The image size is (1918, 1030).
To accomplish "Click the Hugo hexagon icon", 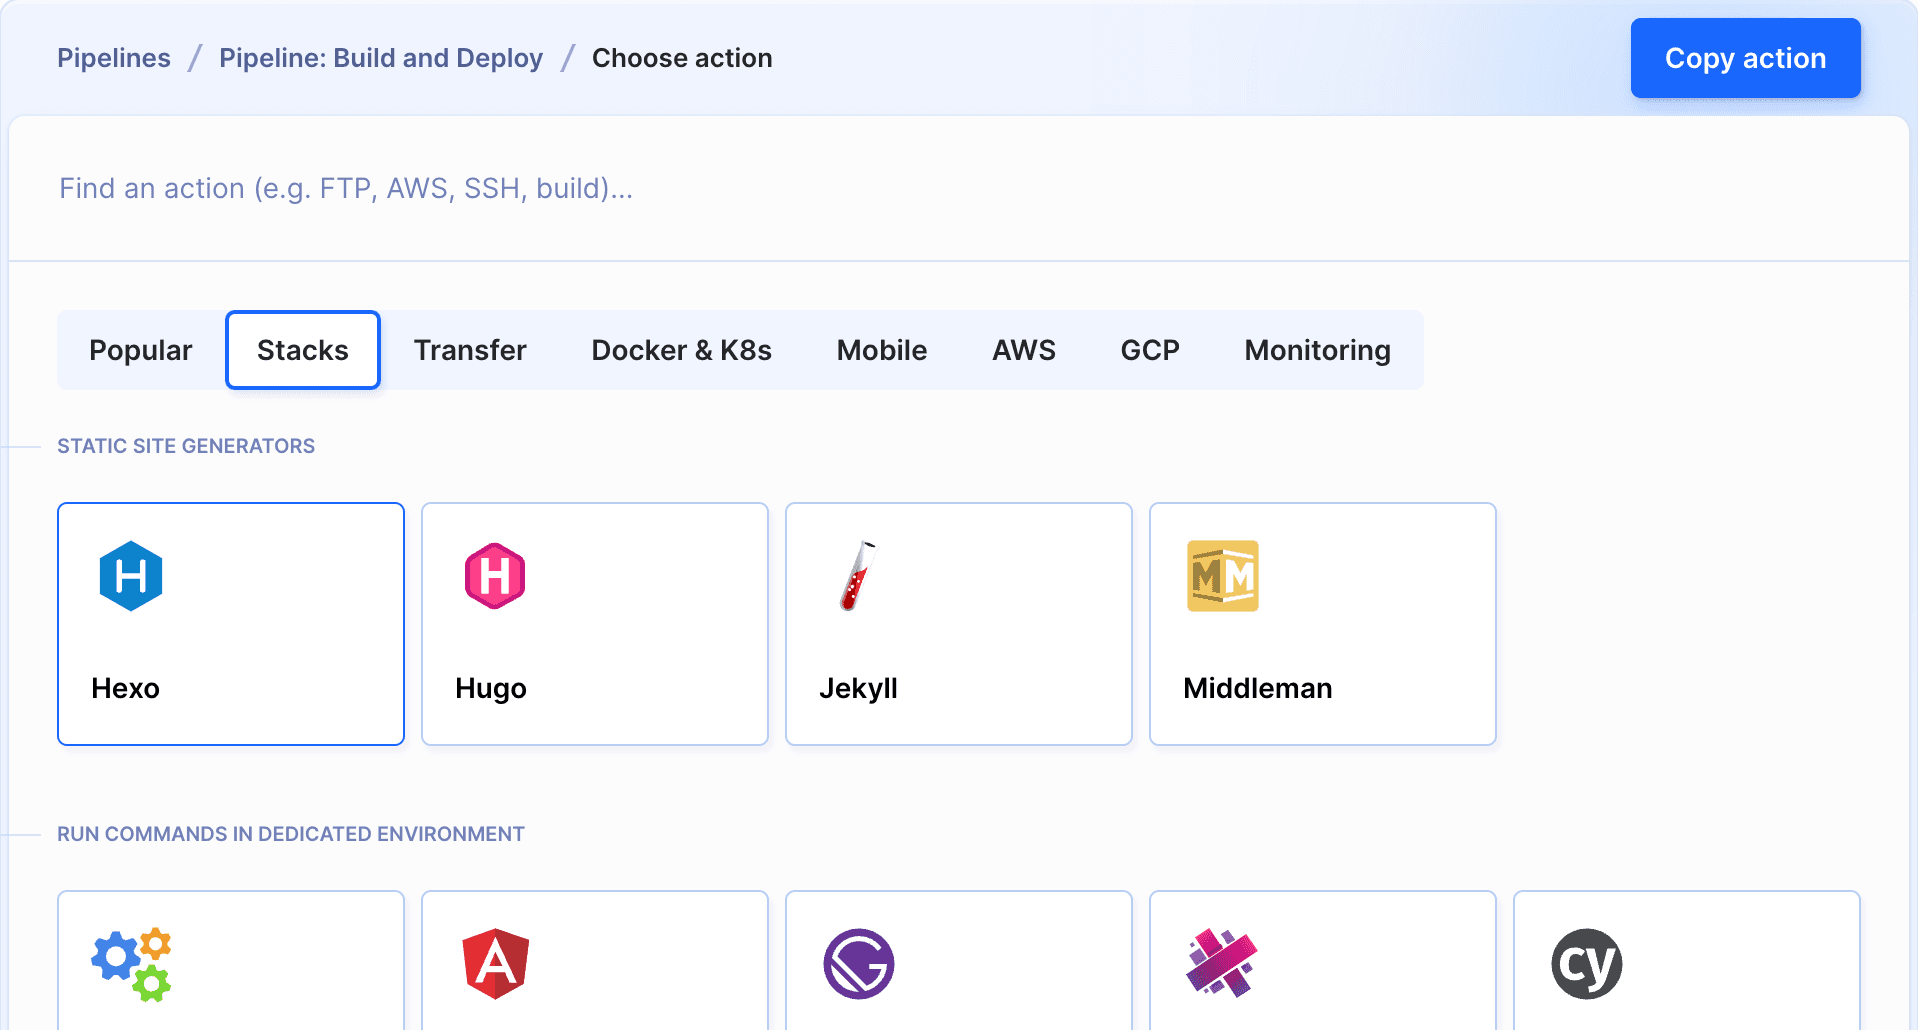I will [x=494, y=576].
